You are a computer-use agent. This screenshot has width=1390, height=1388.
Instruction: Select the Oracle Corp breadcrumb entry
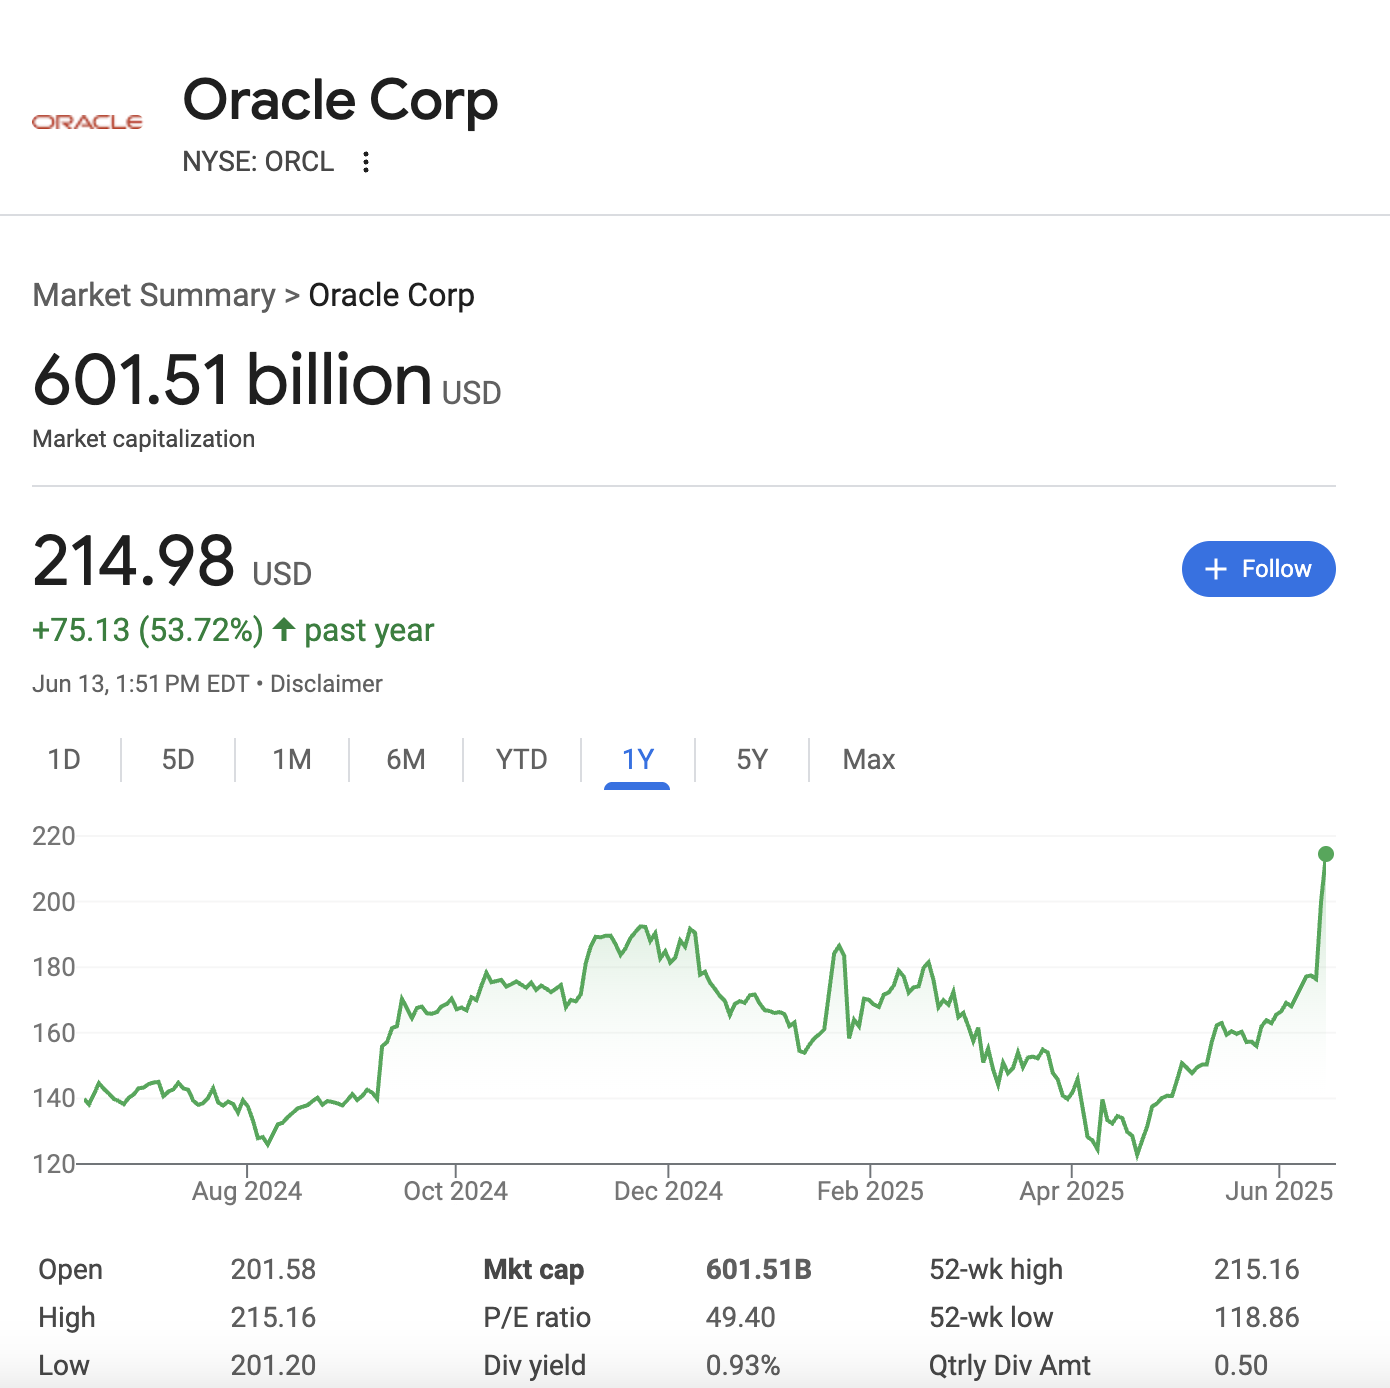click(392, 295)
